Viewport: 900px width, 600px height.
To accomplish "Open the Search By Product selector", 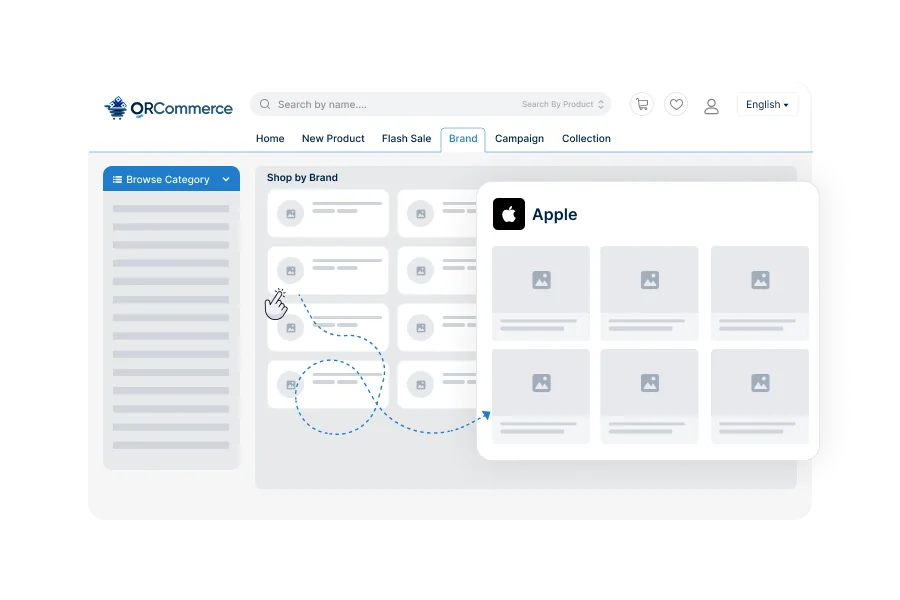I will coord(562,104).
